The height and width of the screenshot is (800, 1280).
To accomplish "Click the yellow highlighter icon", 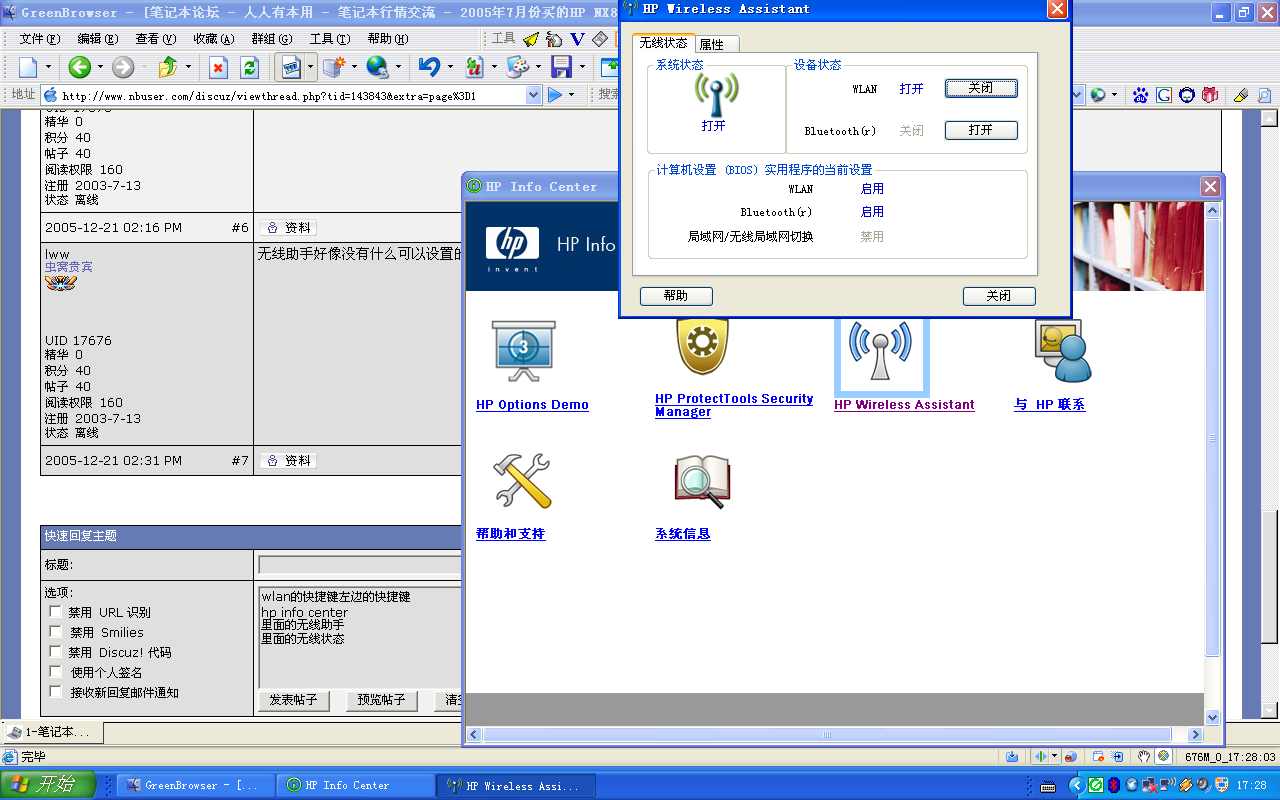I will pos(1241,95).
